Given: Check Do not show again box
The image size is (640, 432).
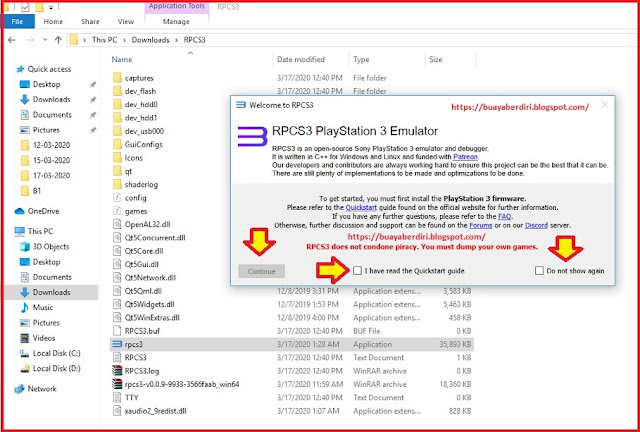Looking at the screenshot, I should click(x=539, y=271).
